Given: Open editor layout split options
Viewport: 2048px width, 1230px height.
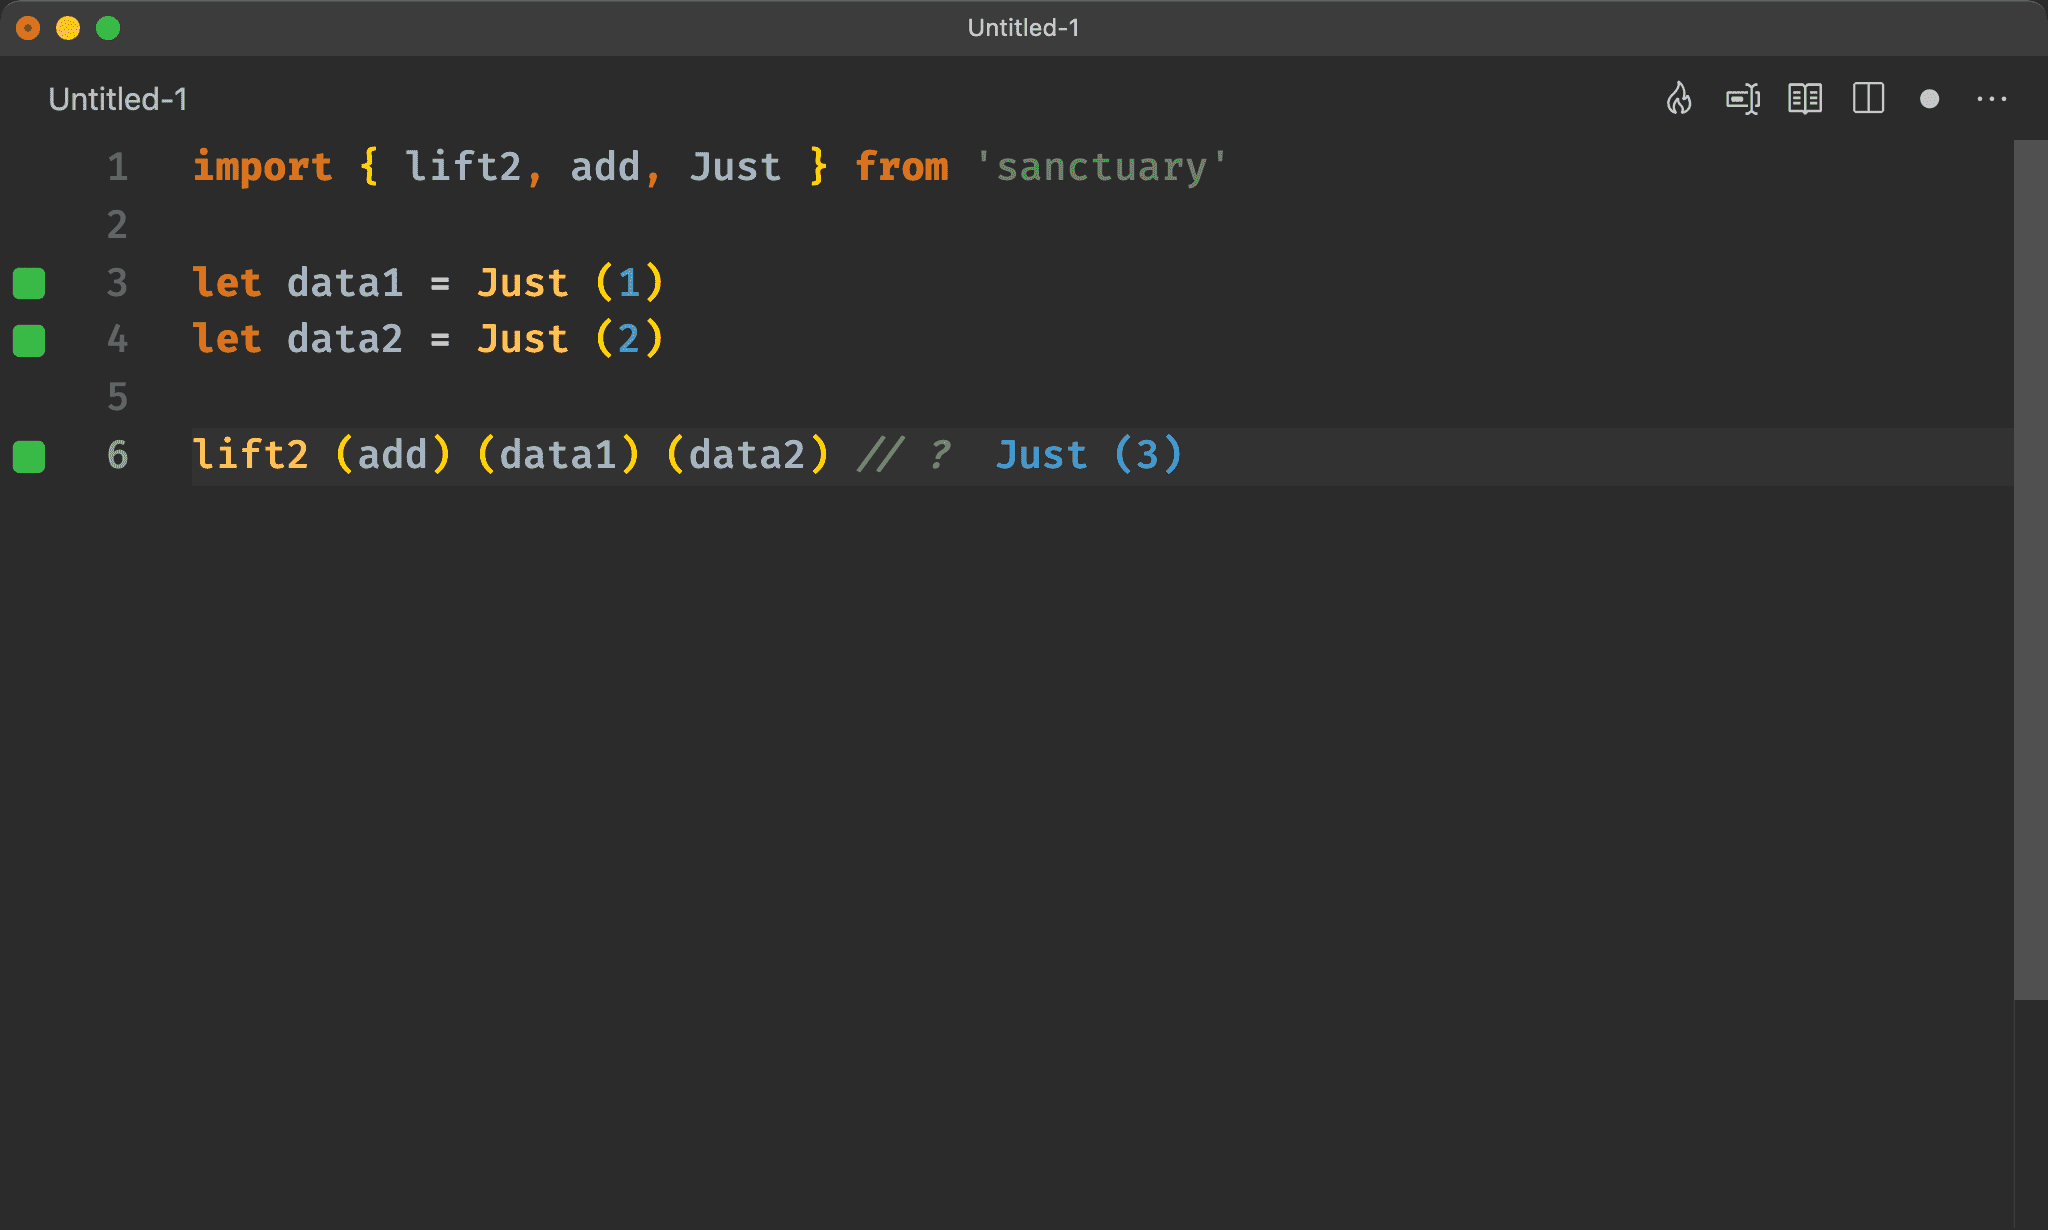Looking at the screenshot, I should tap(1868, 99).
